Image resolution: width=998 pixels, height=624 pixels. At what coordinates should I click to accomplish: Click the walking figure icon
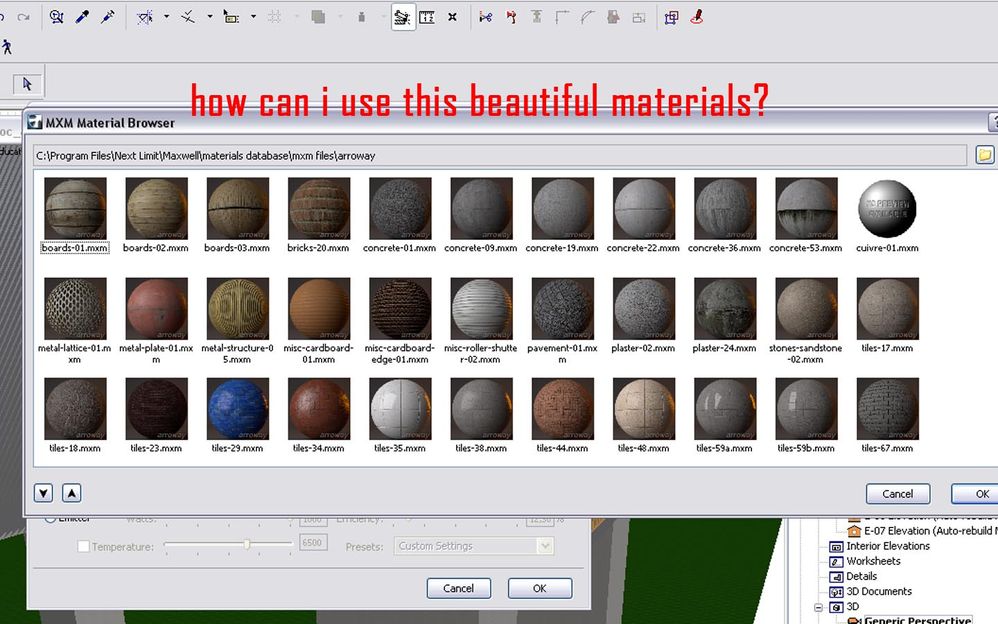(7, 46)
